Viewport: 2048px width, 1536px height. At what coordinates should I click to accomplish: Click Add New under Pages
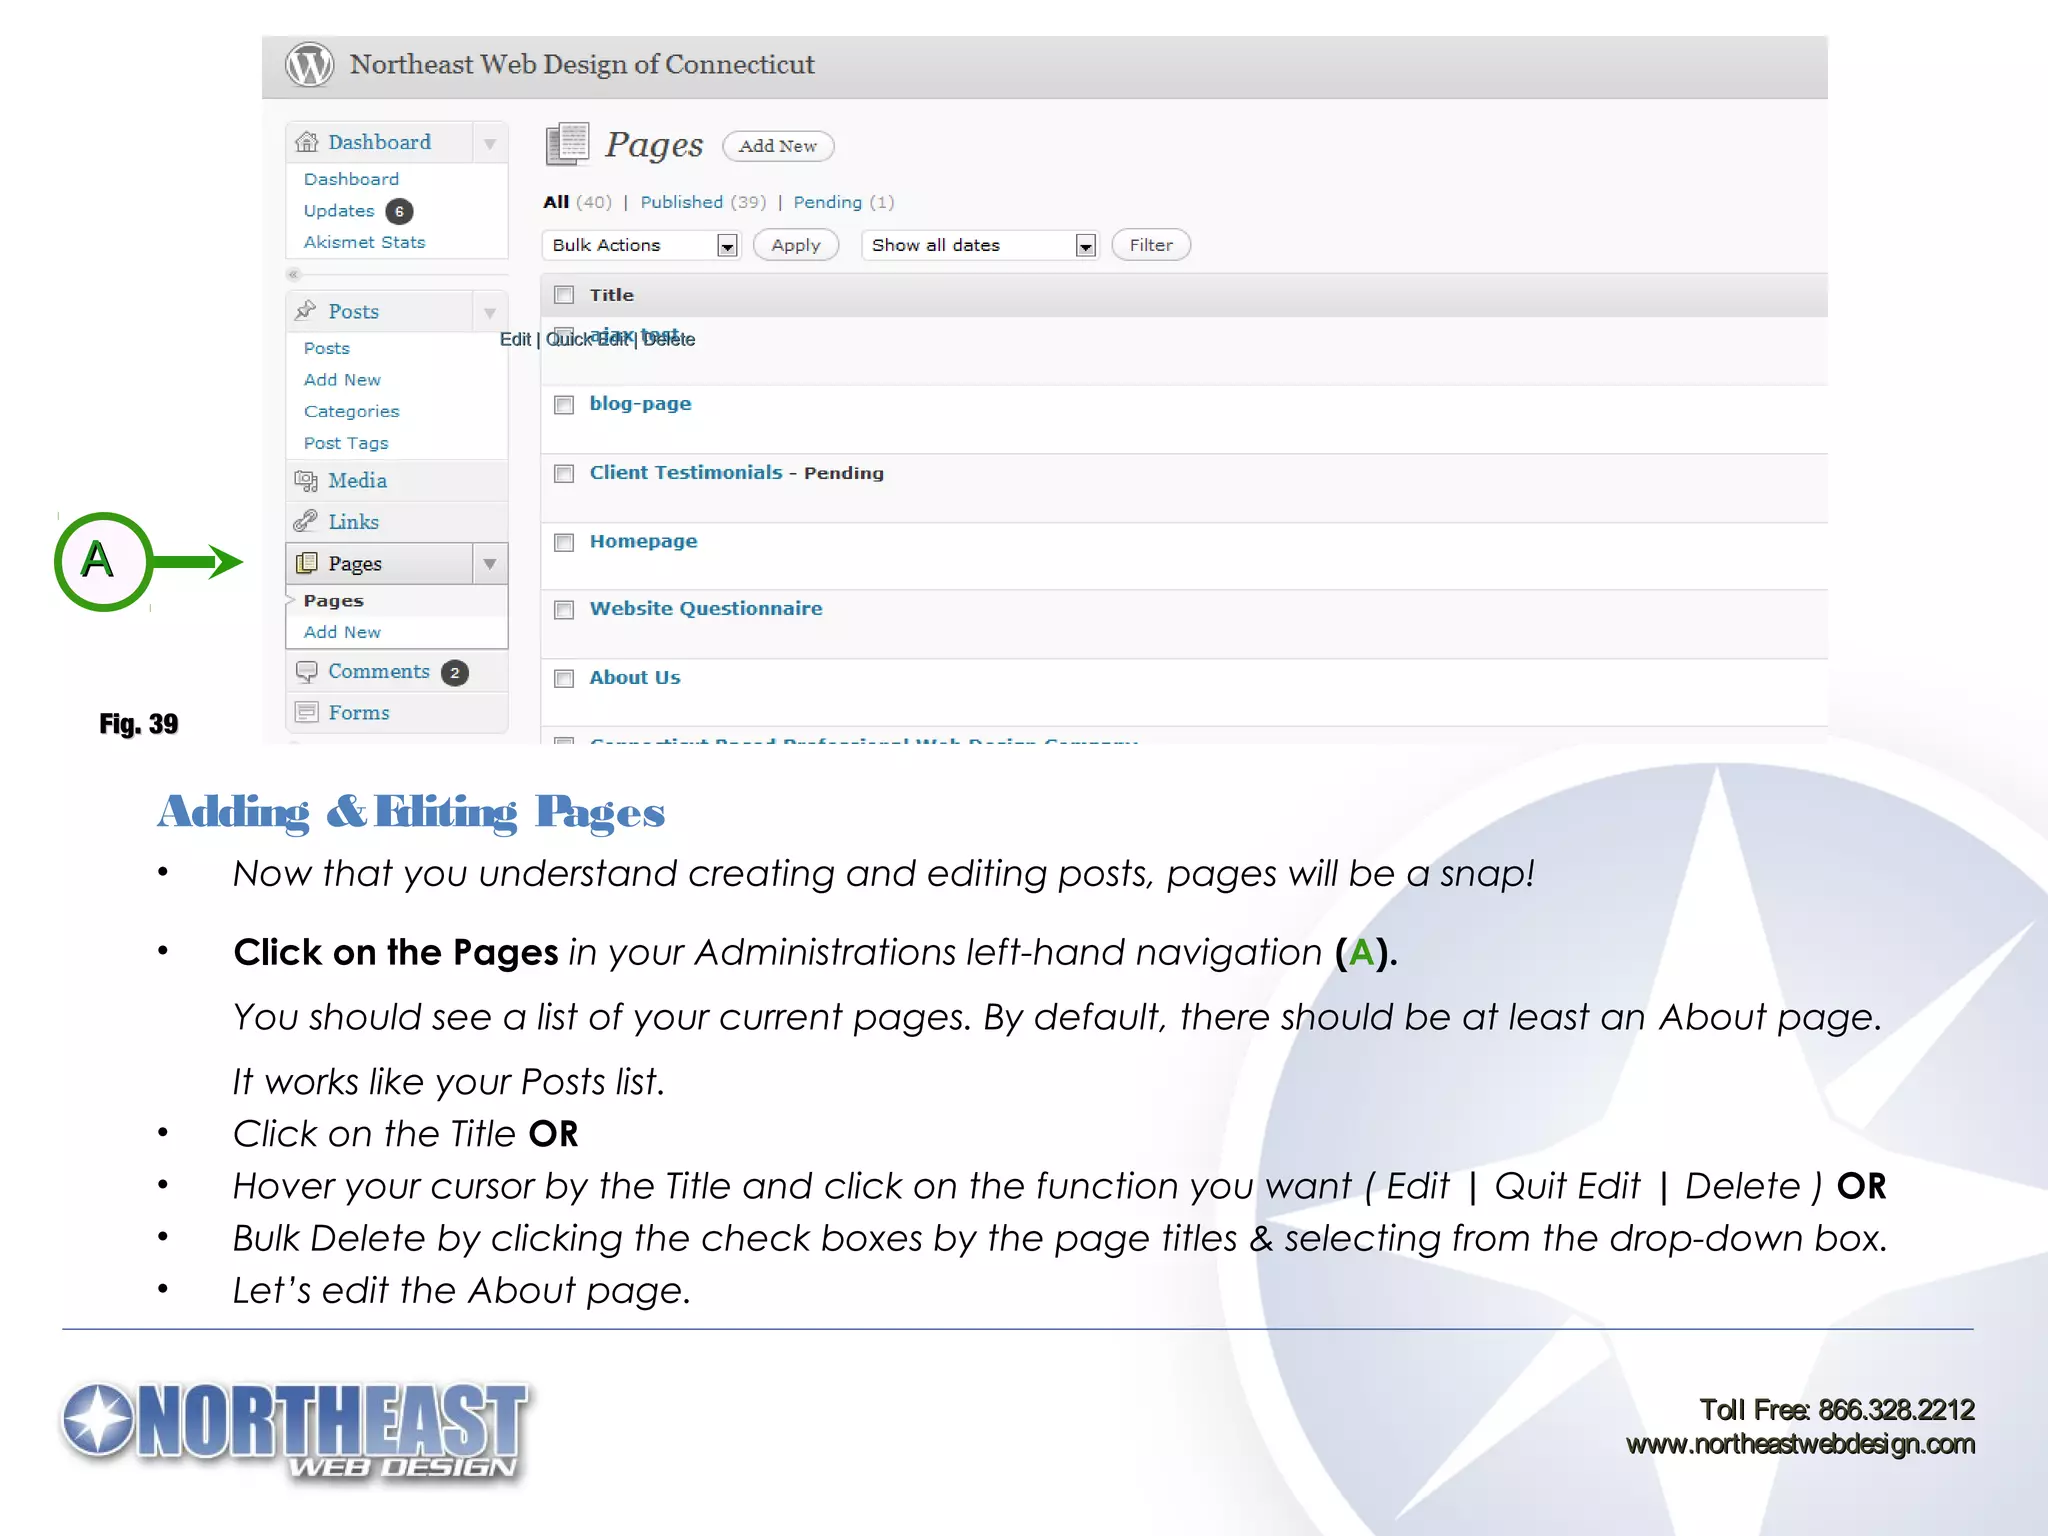pos(342,632)
